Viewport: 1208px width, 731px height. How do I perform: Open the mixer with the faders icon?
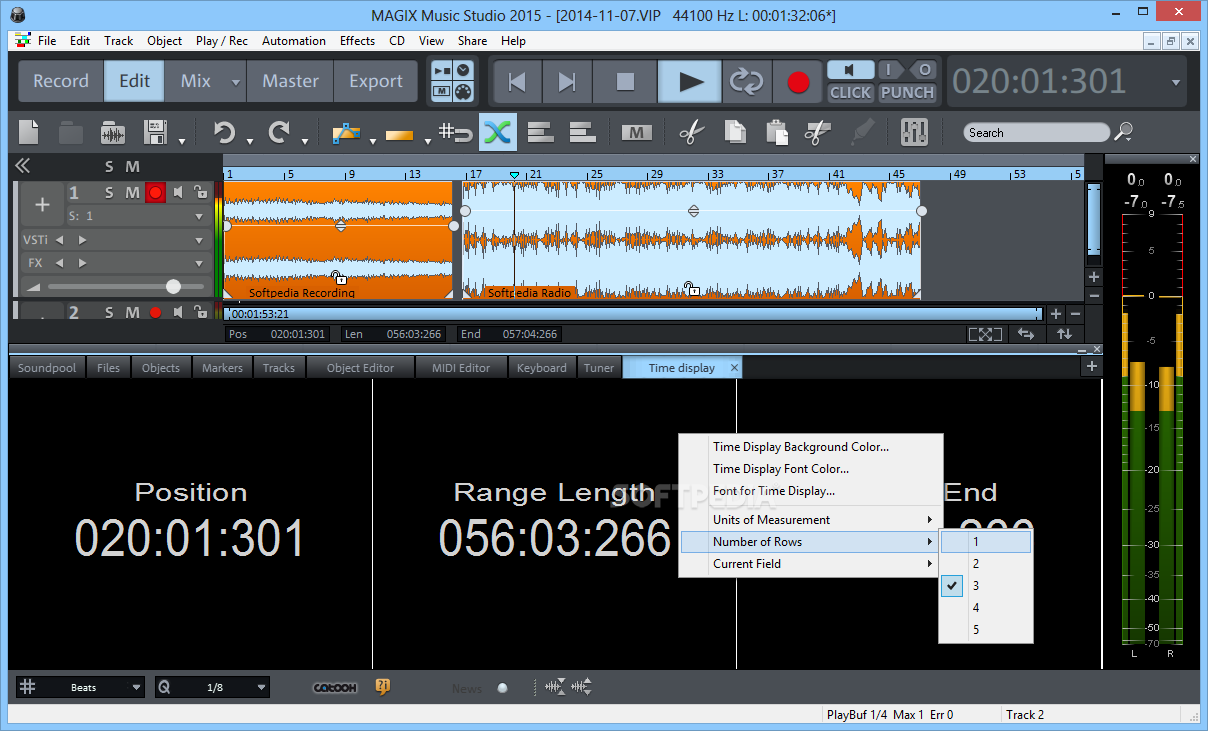pyautogui.click(x=914, y=132)
